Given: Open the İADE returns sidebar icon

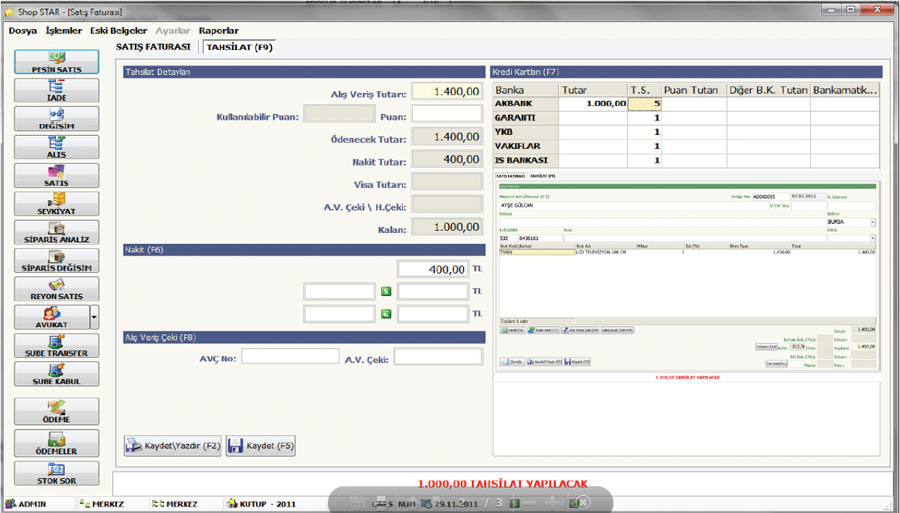Looking at the screenshot, I should [x=56, y=91].
